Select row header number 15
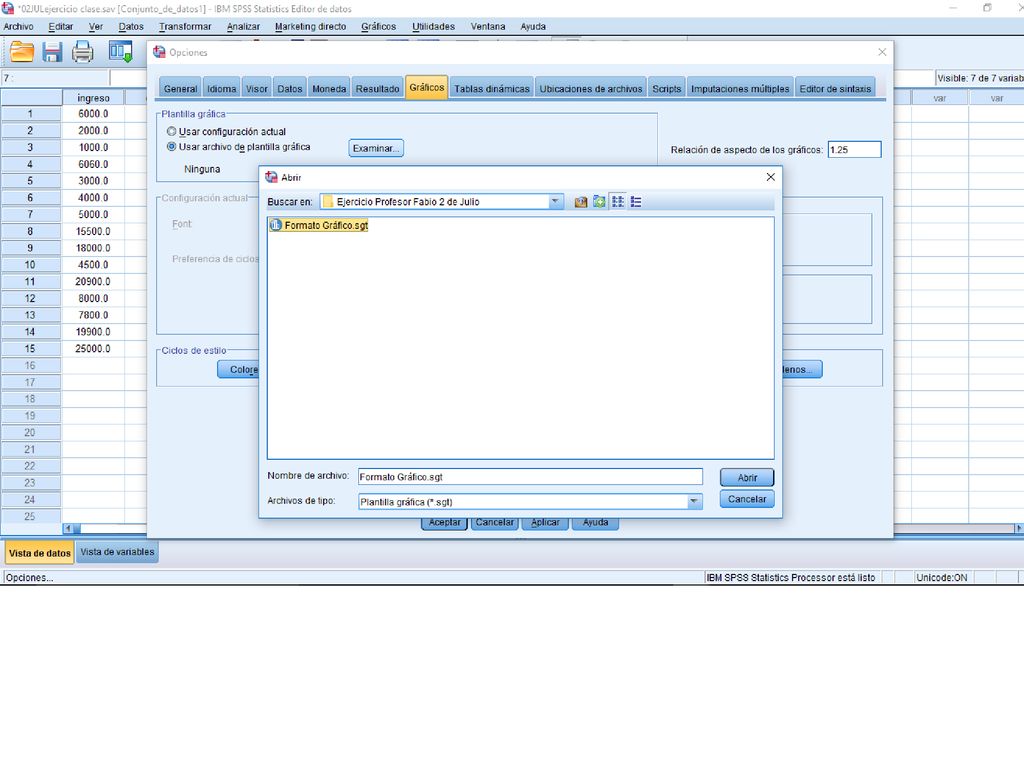The height and width of the screenshot is (768, 1024). [x=31, y=349]
